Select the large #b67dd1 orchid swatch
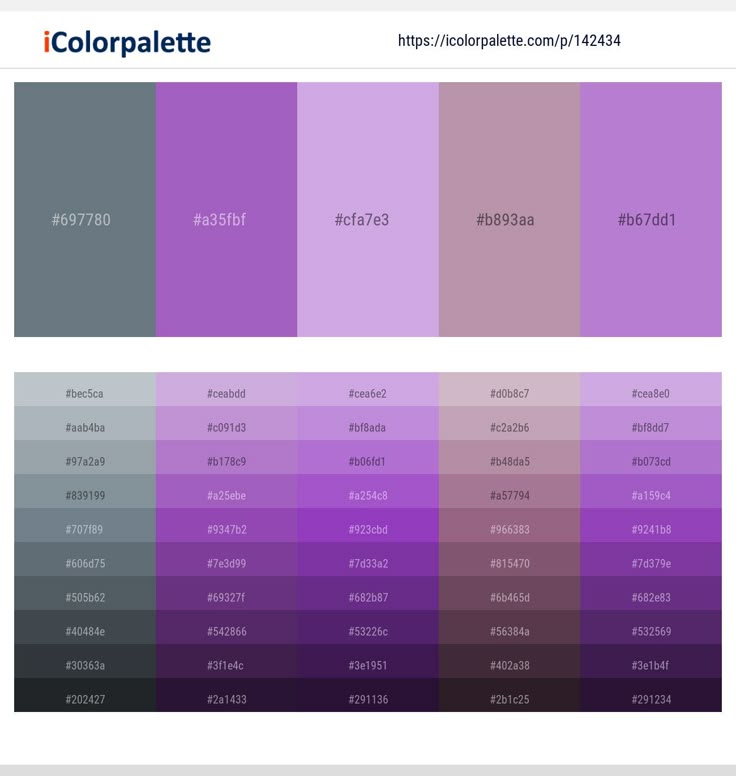 (x=651, y=209)
